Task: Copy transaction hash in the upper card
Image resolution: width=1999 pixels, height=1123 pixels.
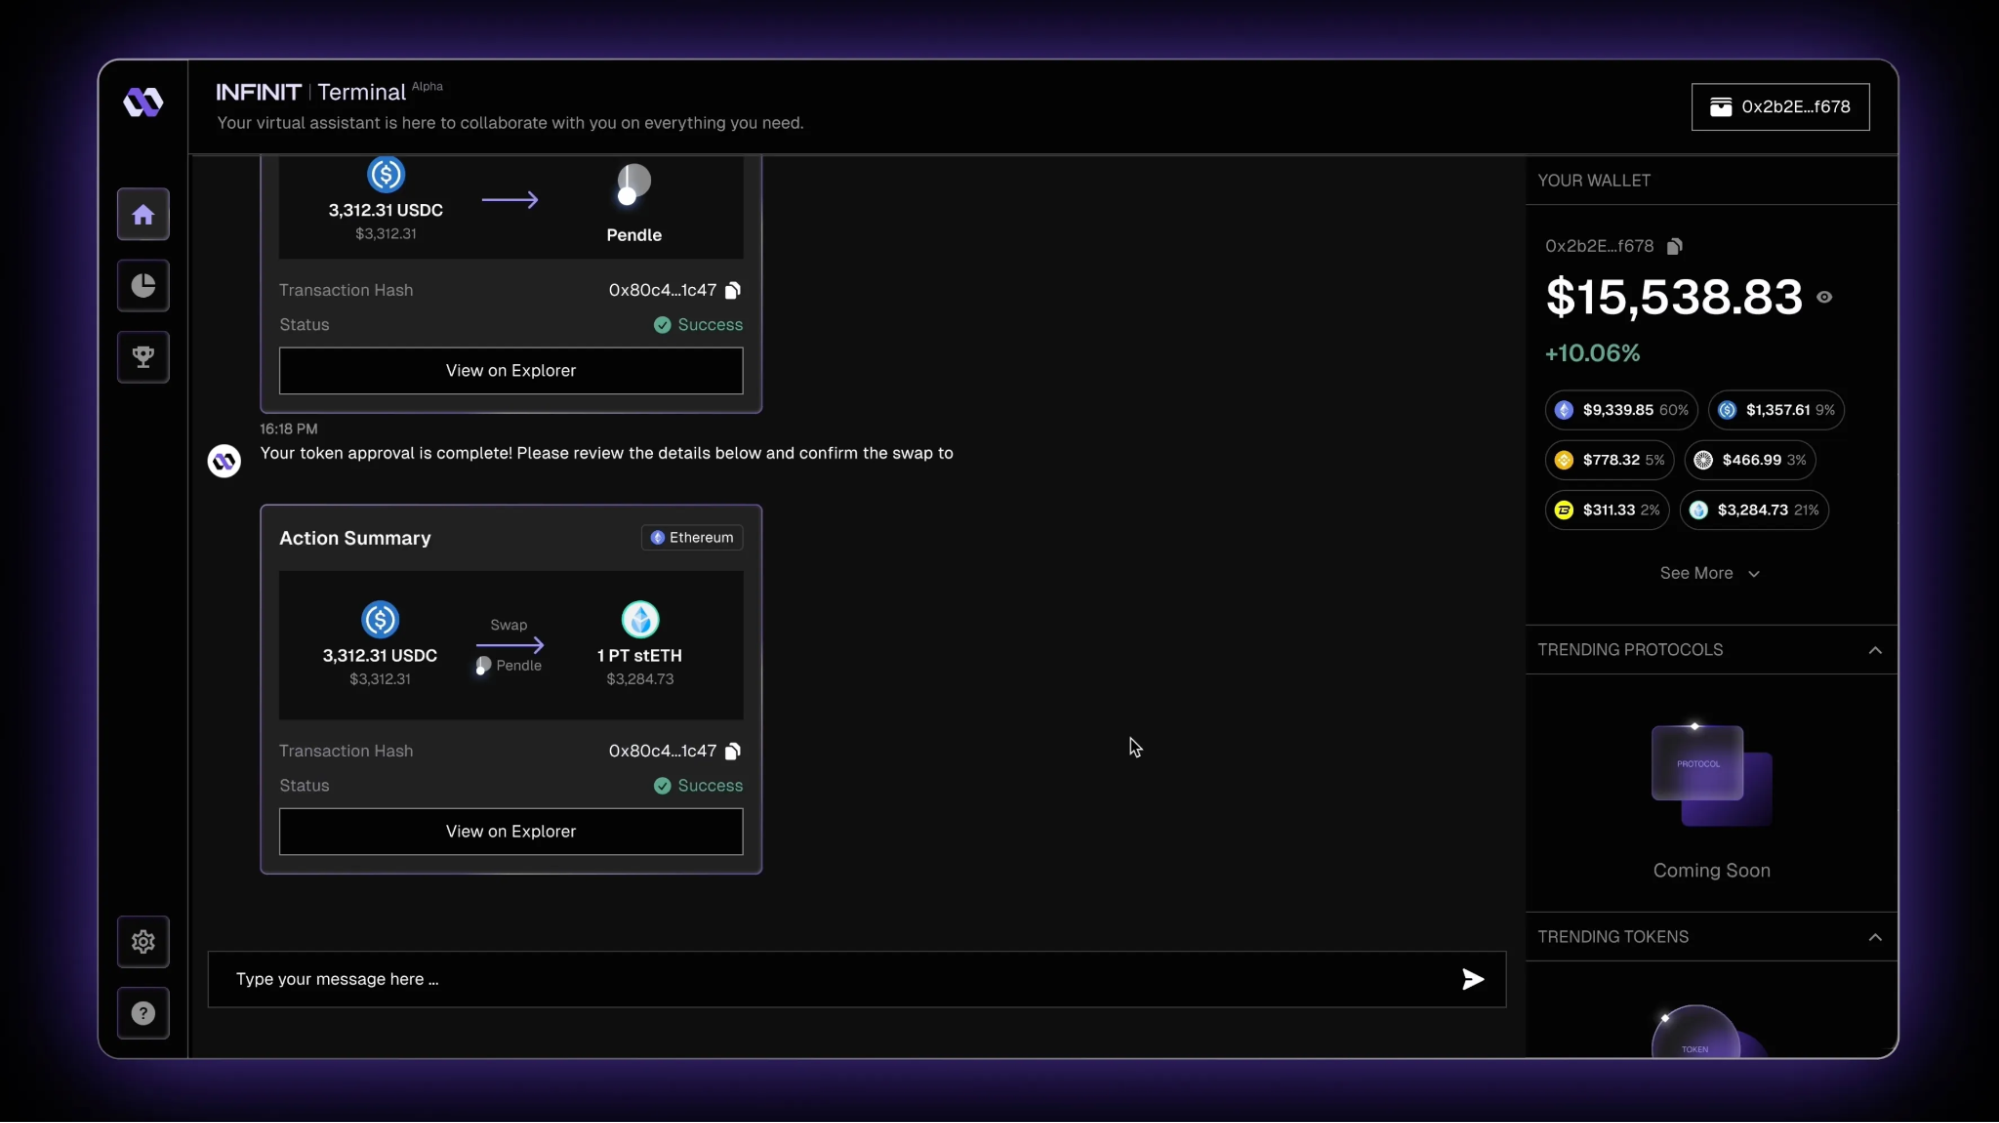Action: point(733,290)
